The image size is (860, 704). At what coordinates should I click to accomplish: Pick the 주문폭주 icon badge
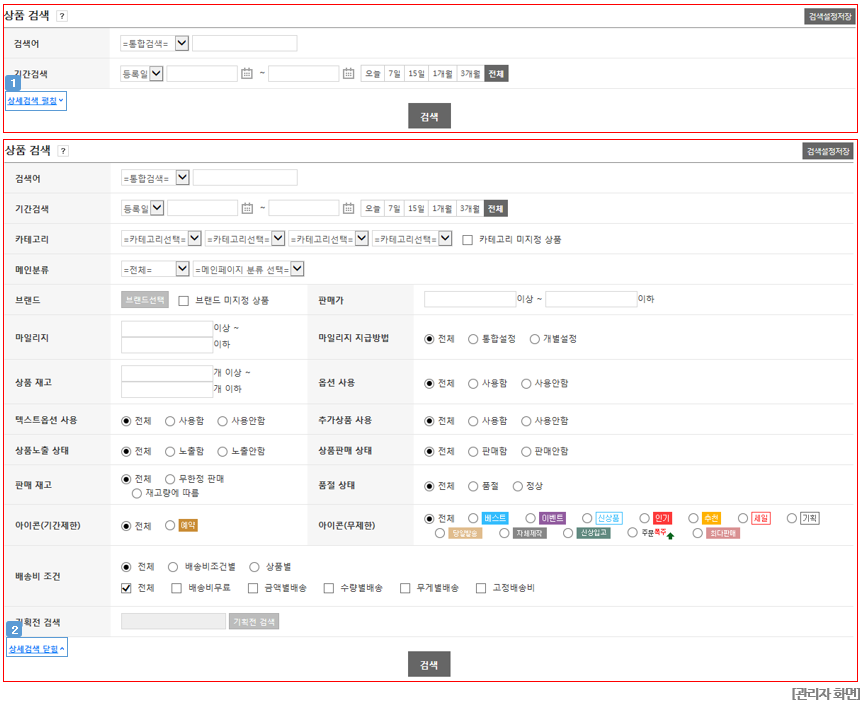click(658, 533)
